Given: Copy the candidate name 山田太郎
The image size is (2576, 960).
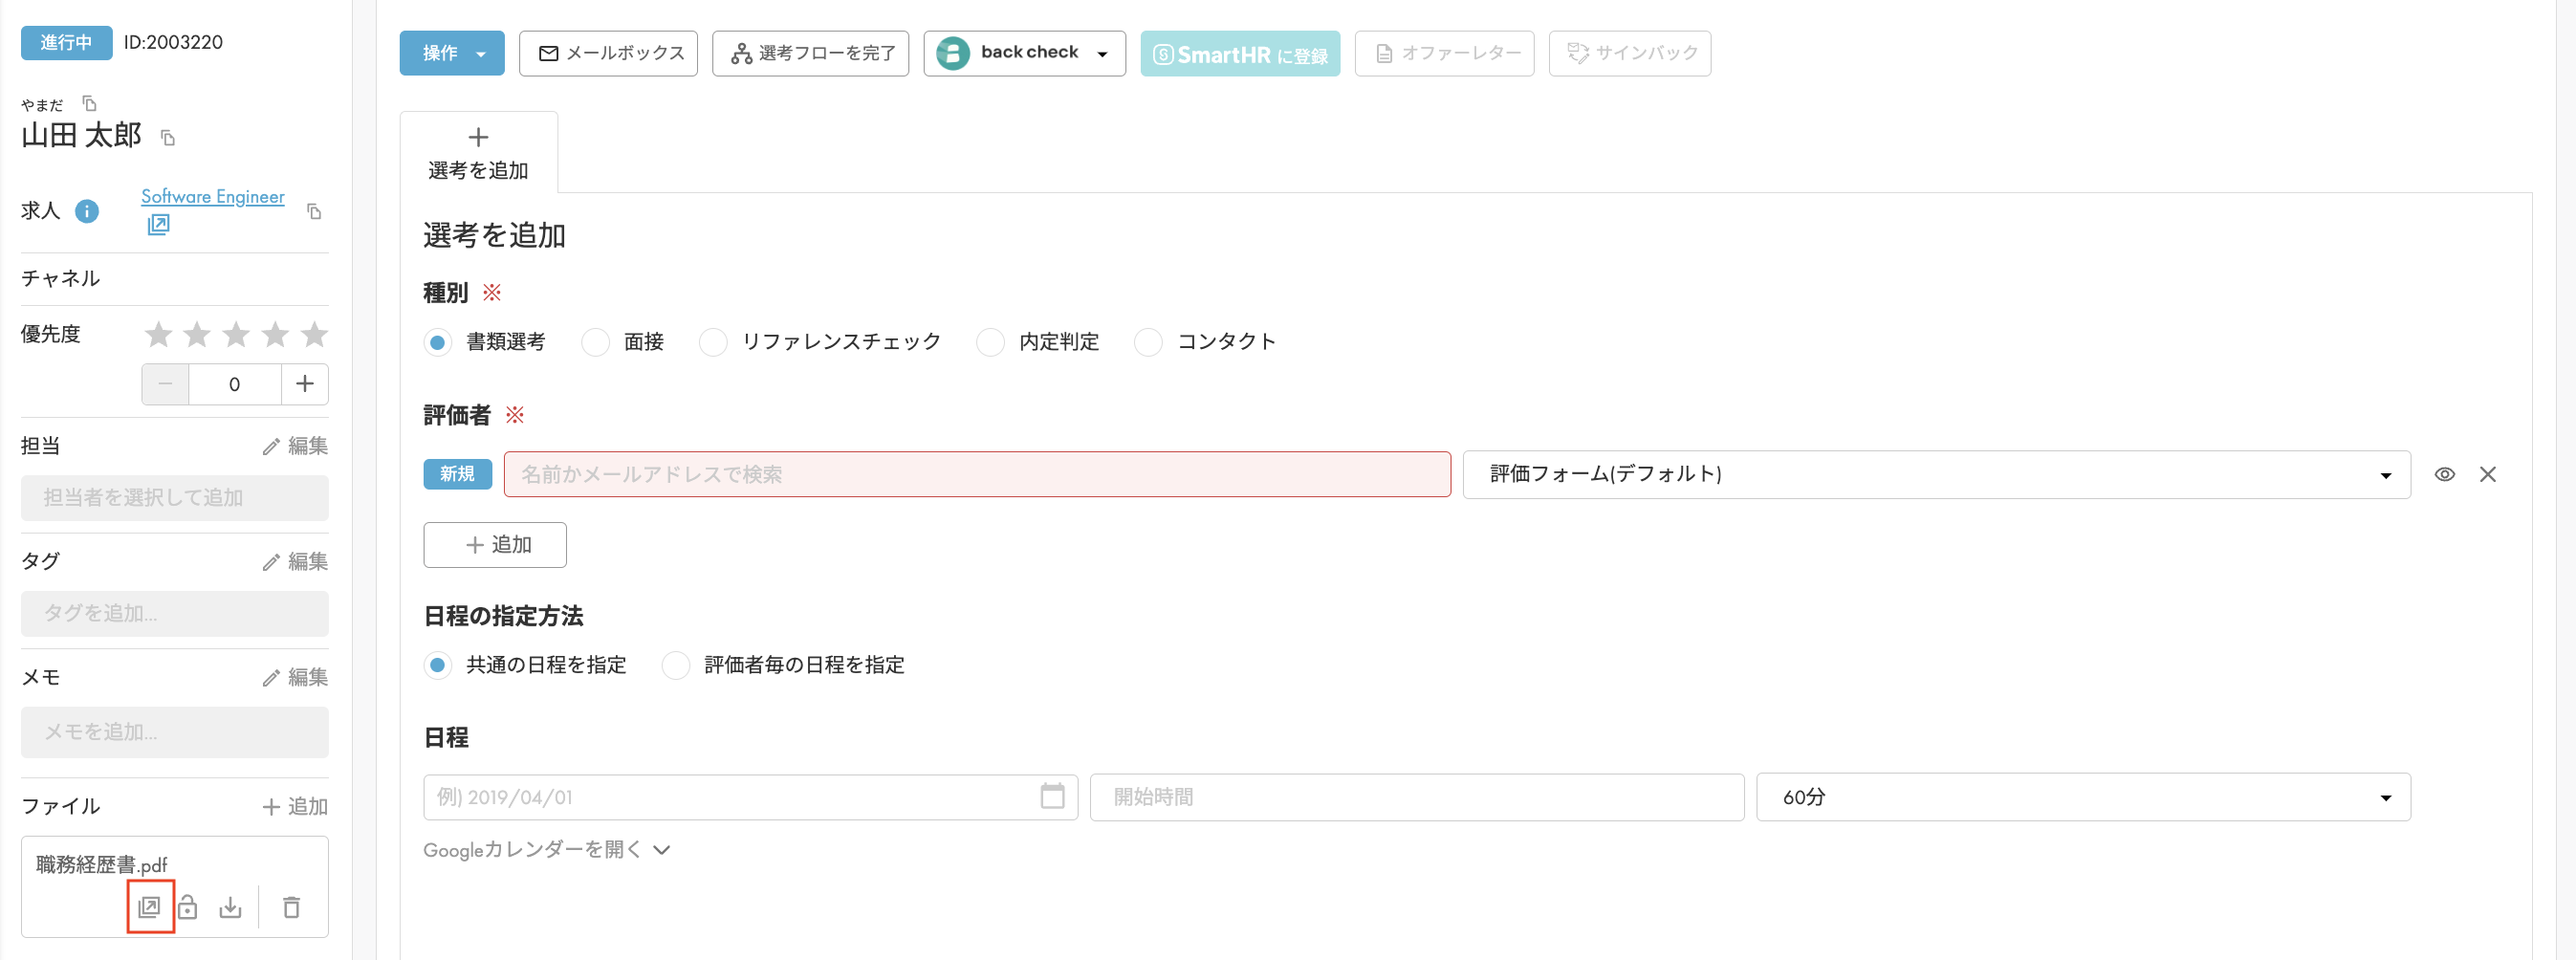Looking at the screenshot, I should coord(167,137).
